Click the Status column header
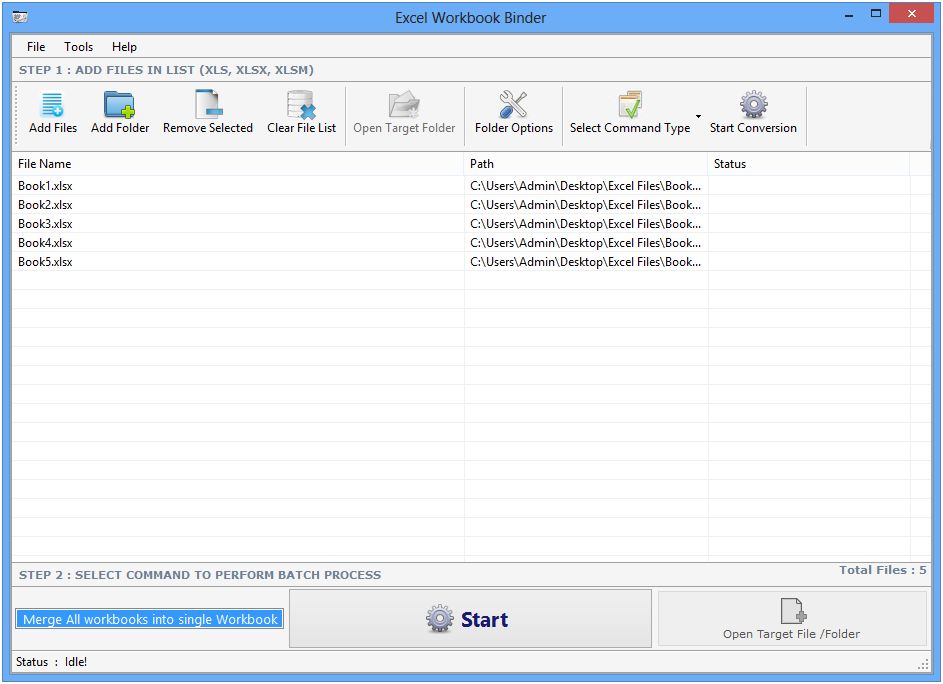This screenshot has width=943, height=684. pyautogui.click(x=809, y=164)
